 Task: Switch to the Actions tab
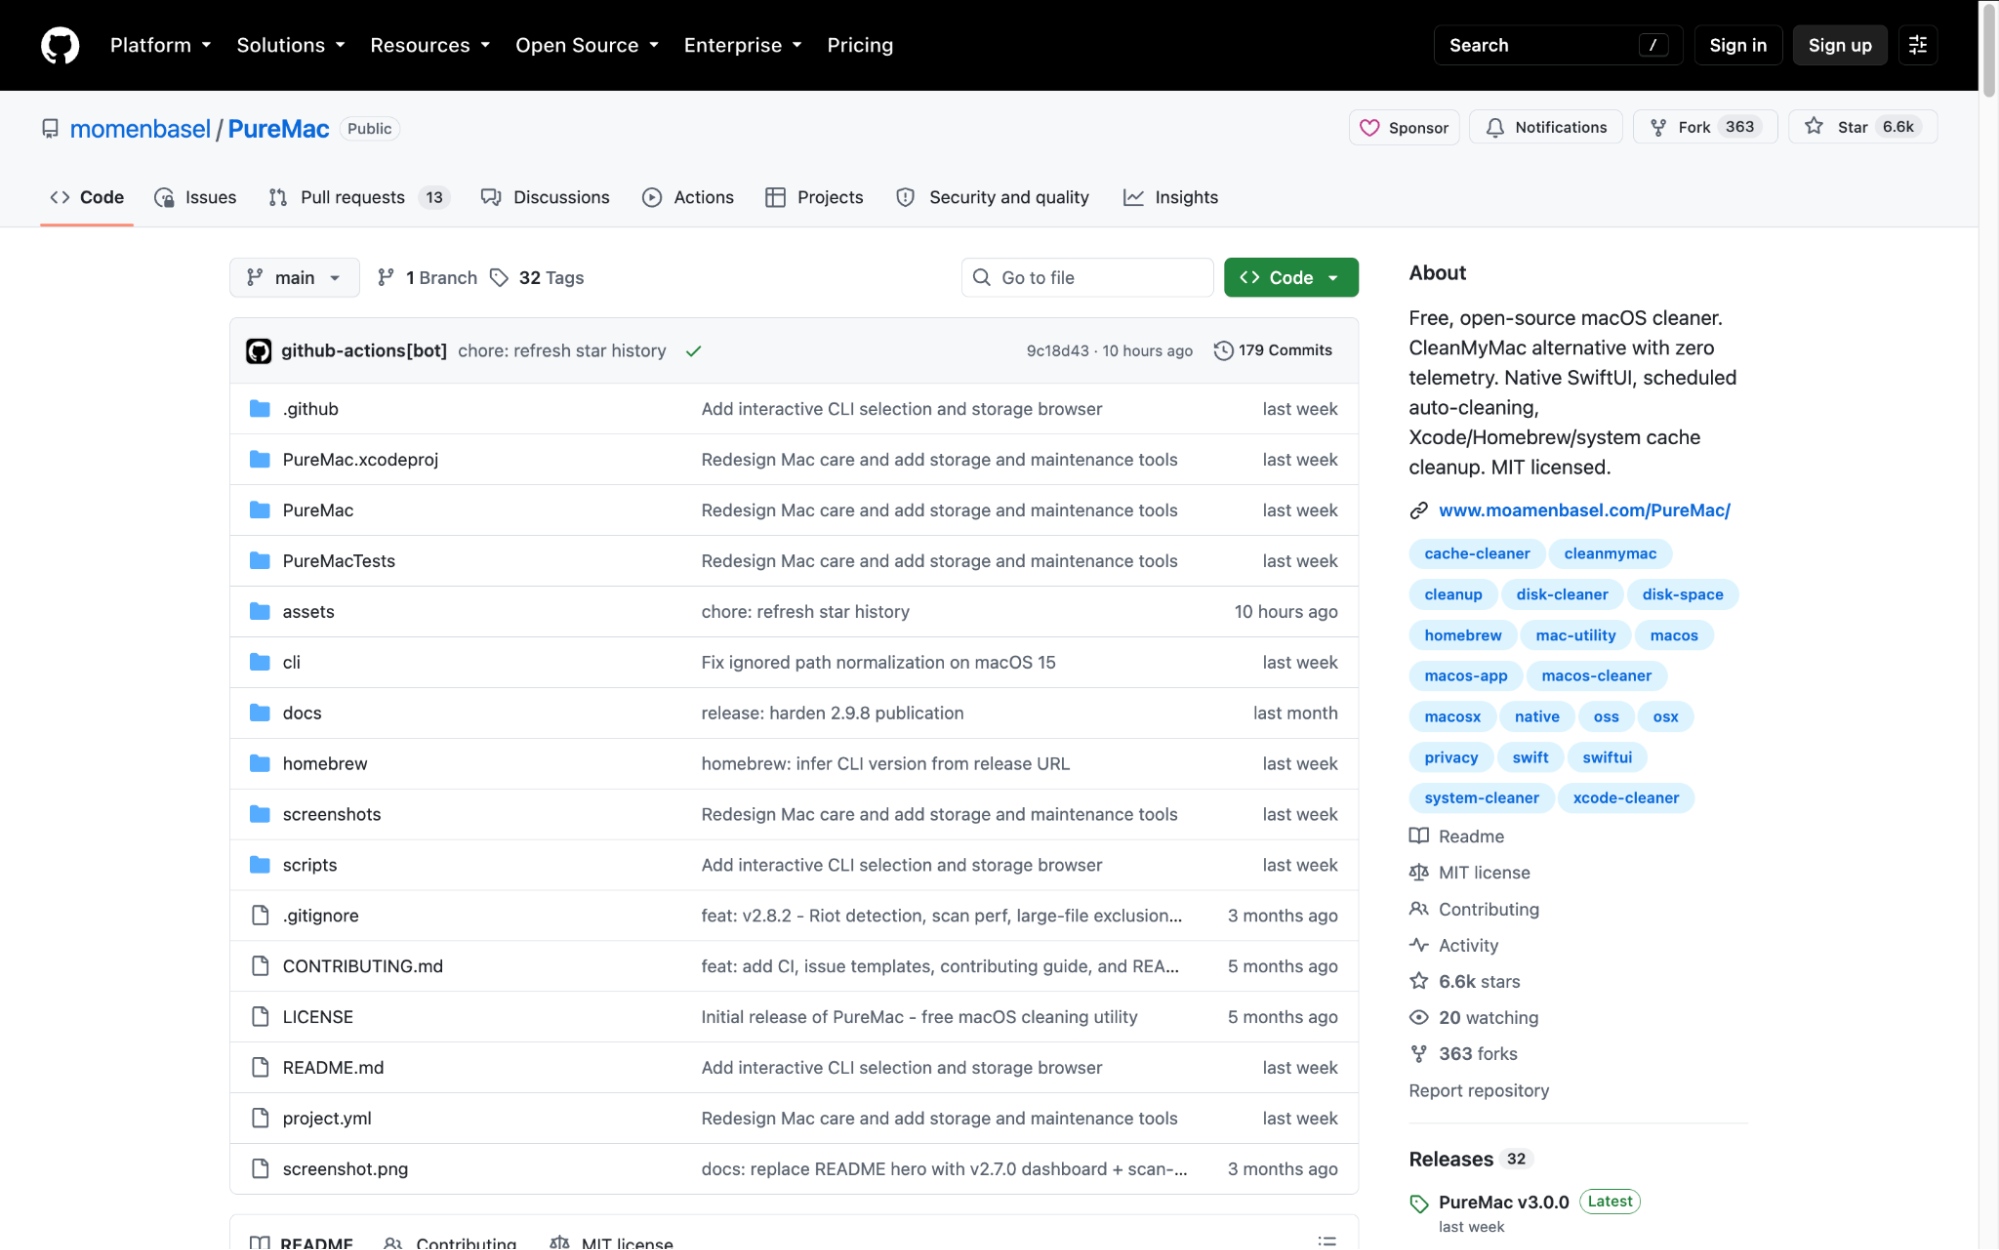point(688,198)
